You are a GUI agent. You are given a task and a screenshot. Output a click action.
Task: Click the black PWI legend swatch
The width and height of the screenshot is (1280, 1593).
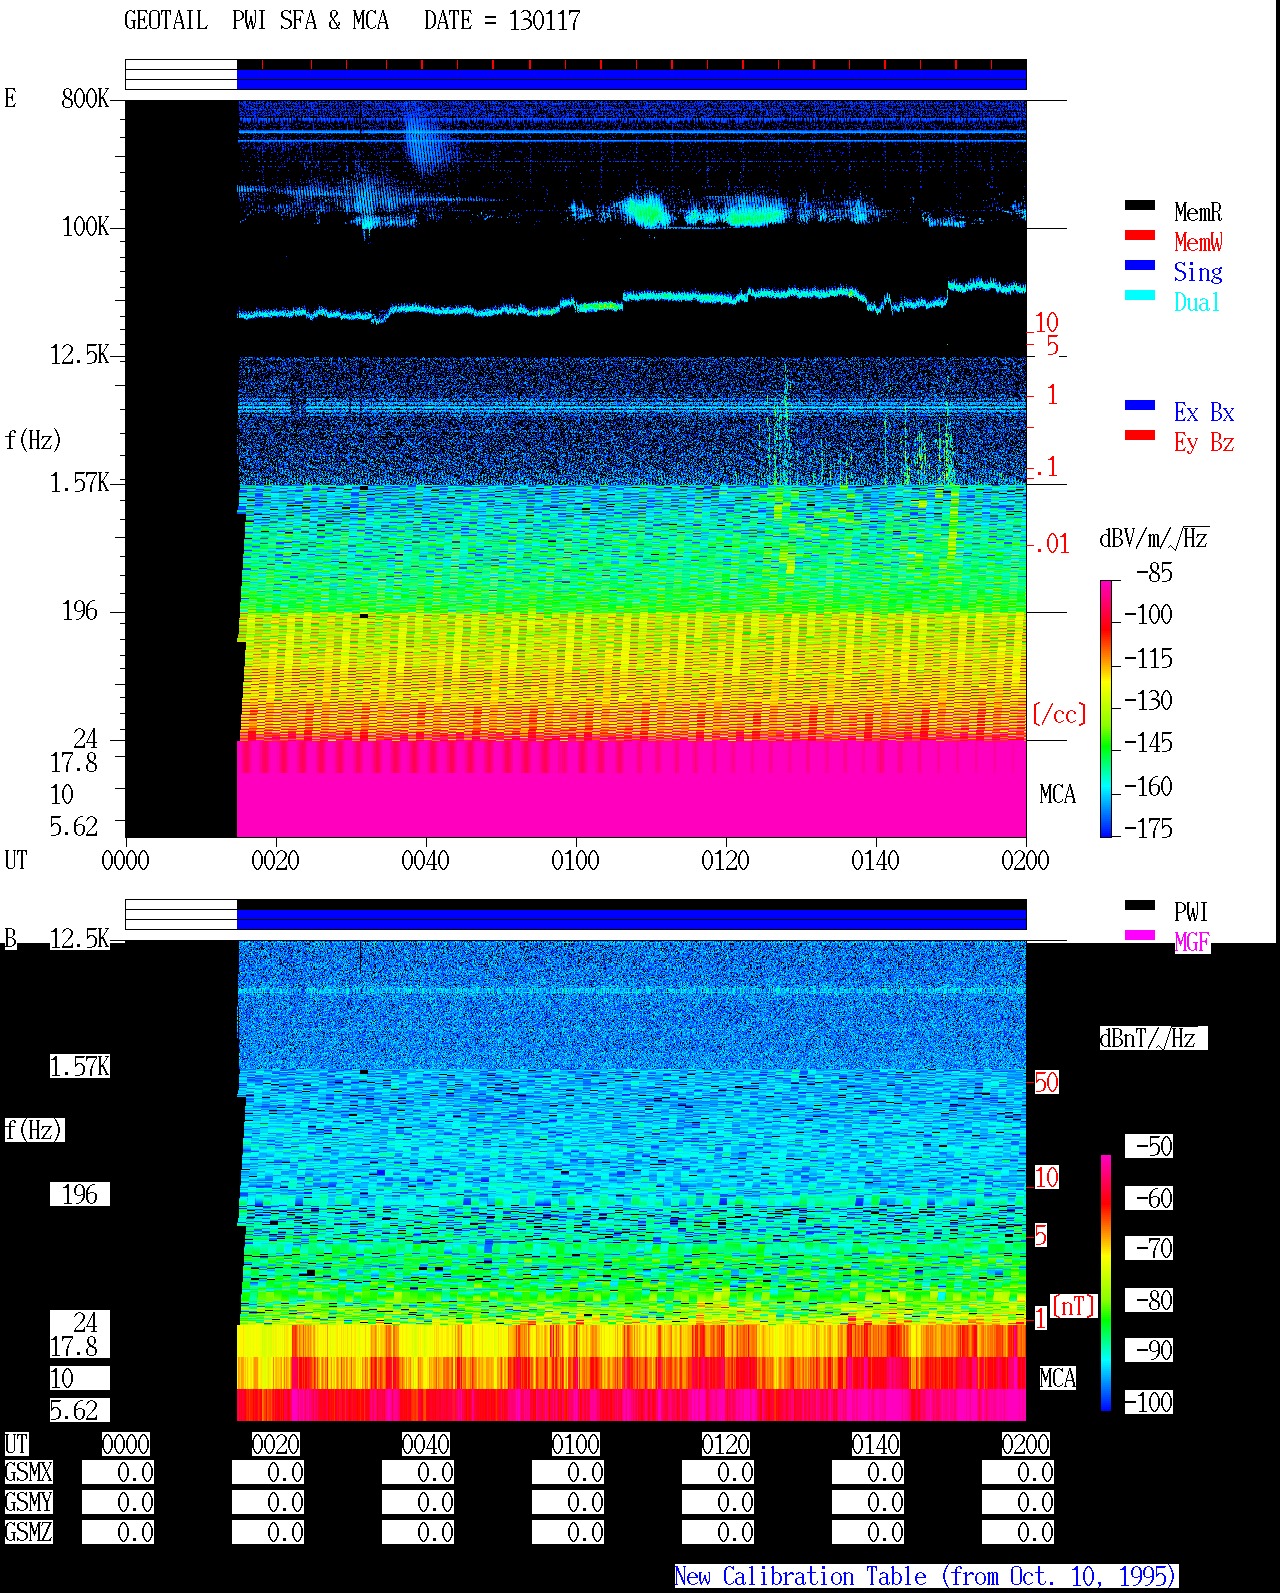(1140, 905)
